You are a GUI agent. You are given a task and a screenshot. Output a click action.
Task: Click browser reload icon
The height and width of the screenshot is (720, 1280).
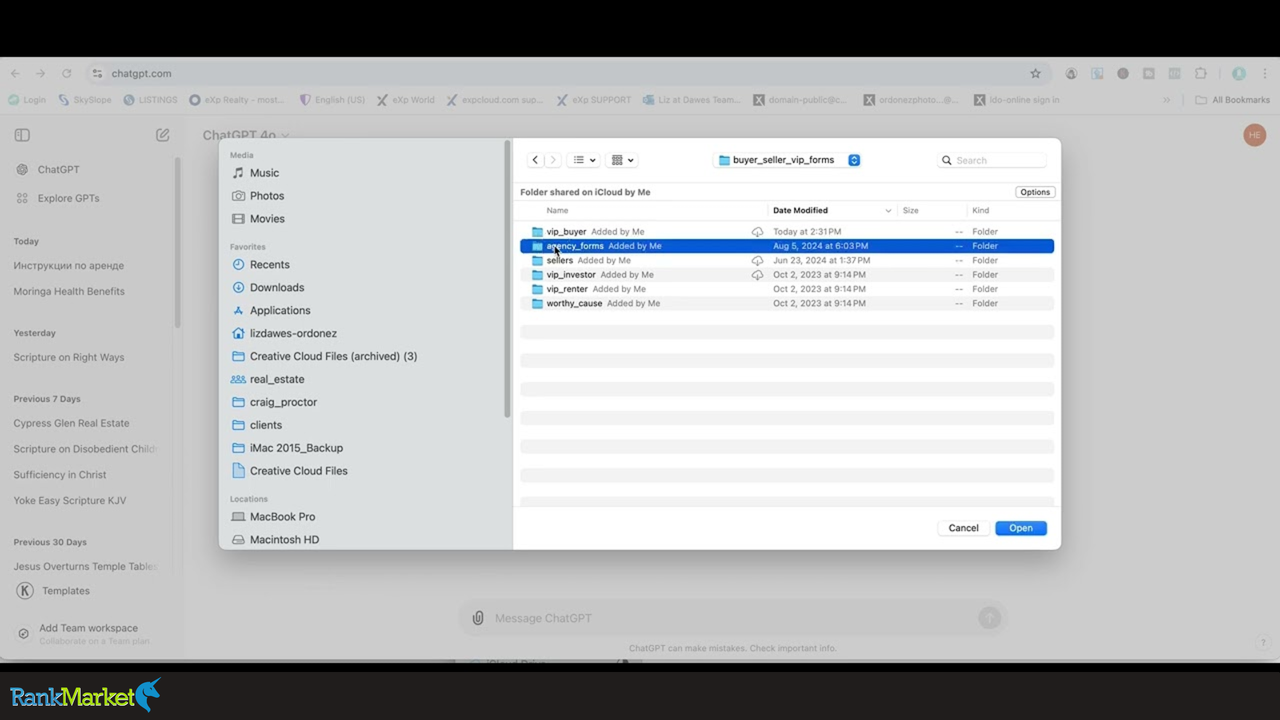coord(67,73)
